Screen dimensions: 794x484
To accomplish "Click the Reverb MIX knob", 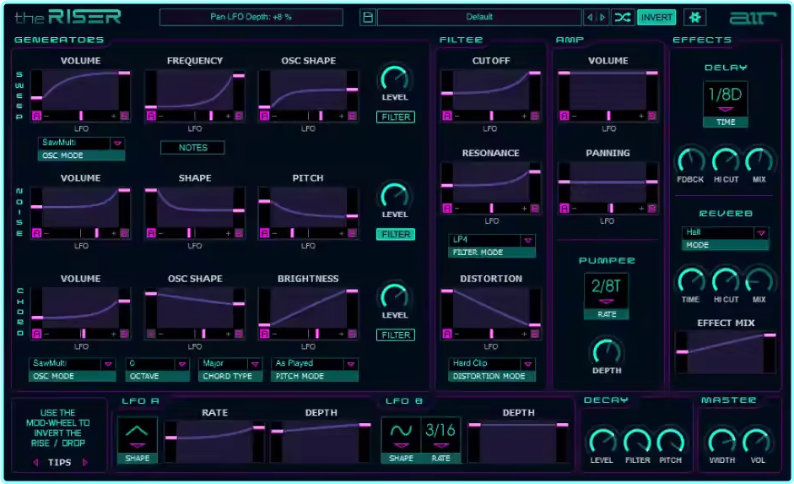I will click(759, 280).
